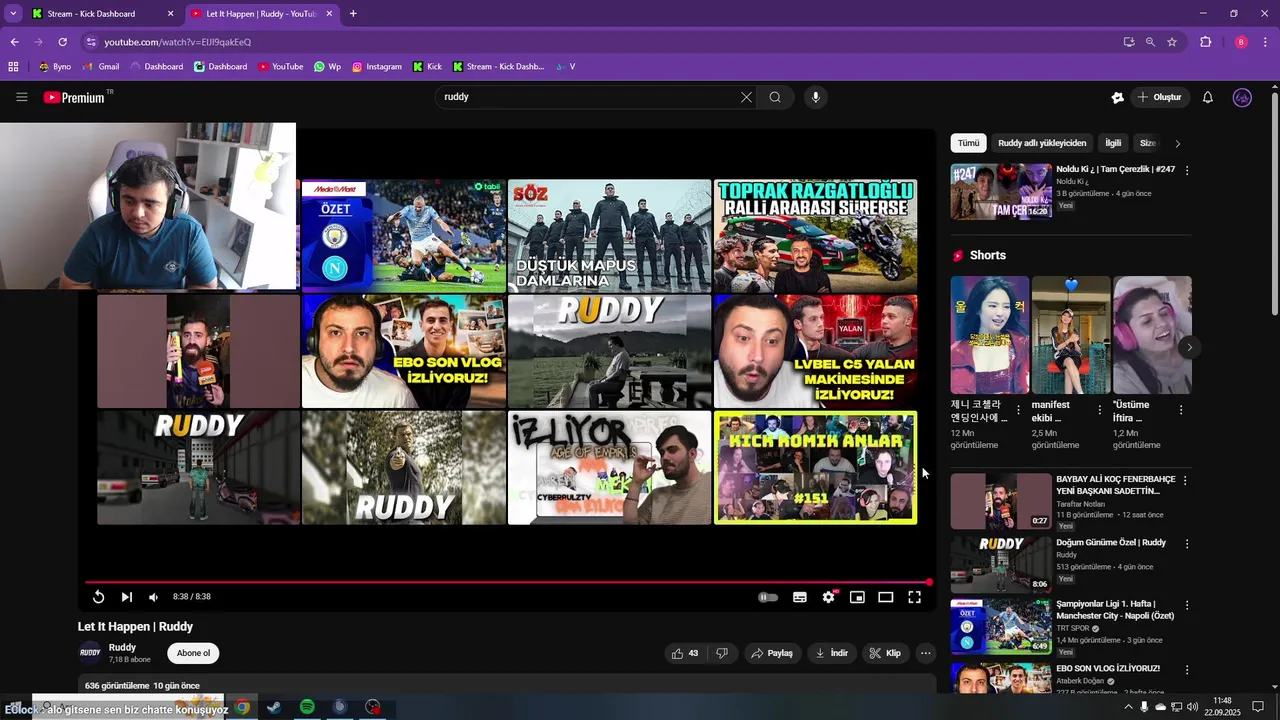Image resolution: width=1280 pixels, height=720 pixels.
Task: Bookmark this page with star icon
Action: tap(1172, 42)
